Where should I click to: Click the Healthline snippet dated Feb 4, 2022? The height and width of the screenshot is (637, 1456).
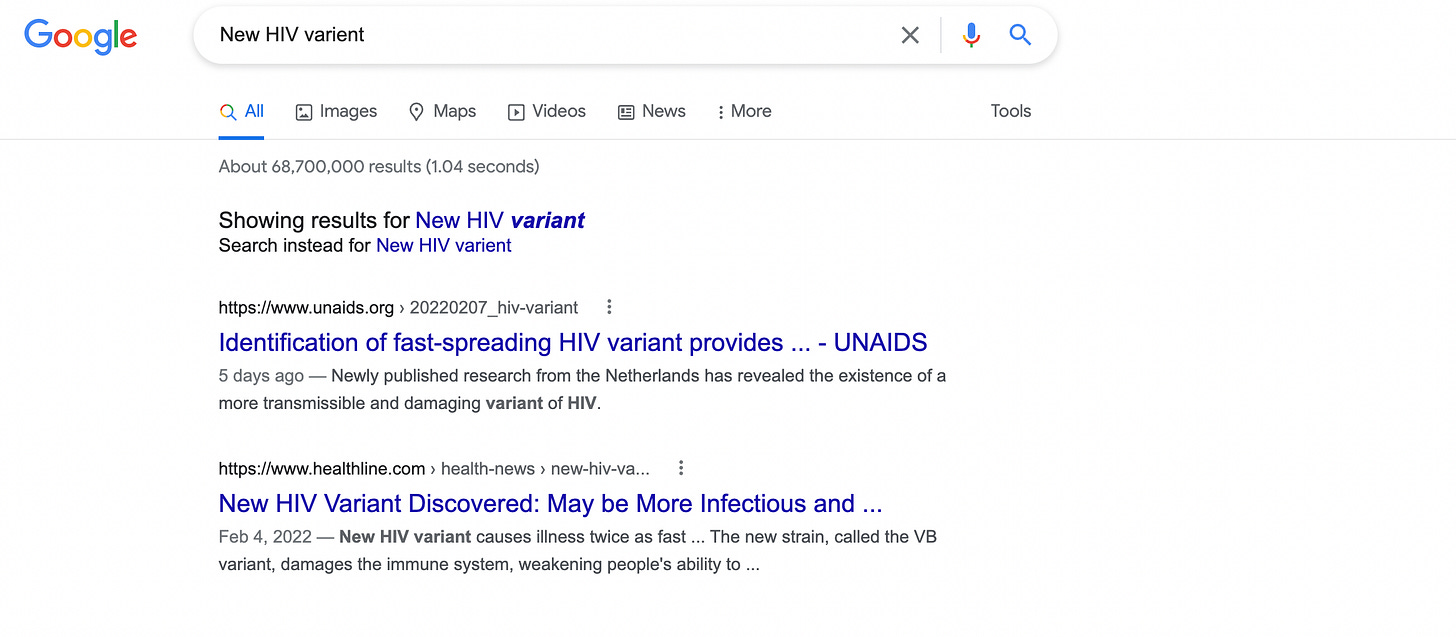pos(578,551)
